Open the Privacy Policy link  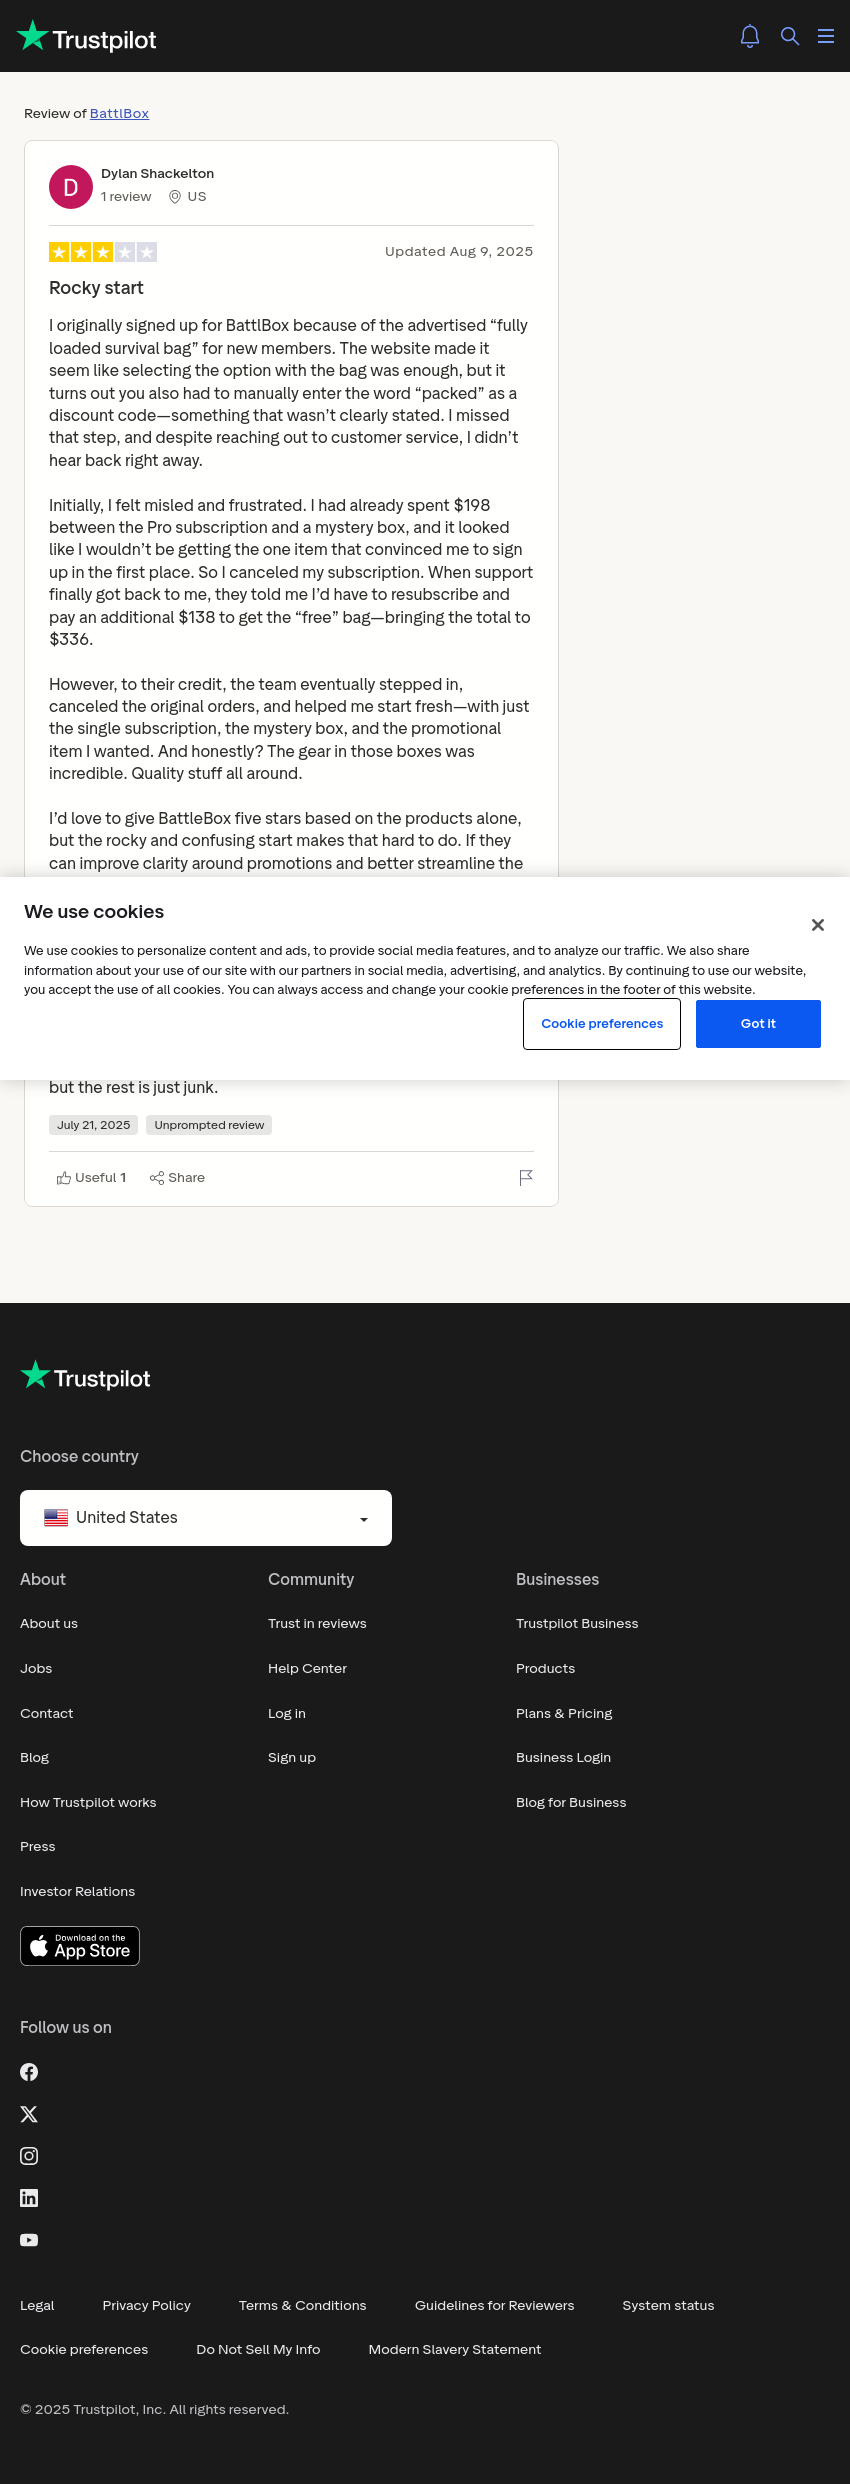click(146, 2306)
